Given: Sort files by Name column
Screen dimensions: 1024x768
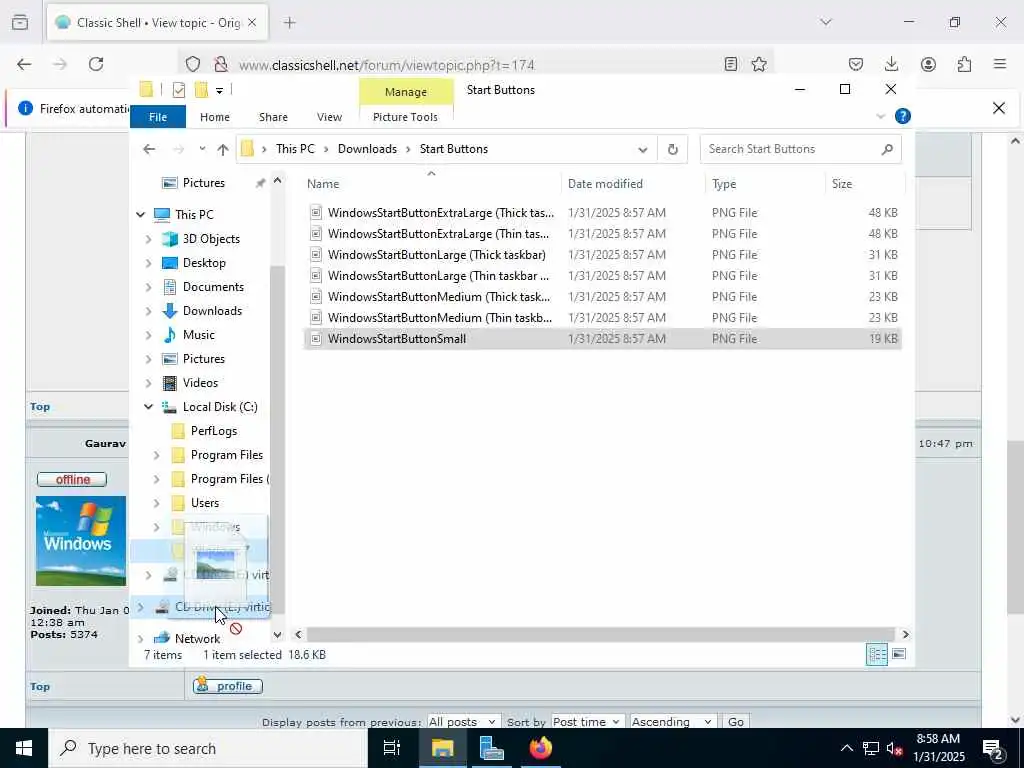Looking at the screenshot, I should point(431,184).
